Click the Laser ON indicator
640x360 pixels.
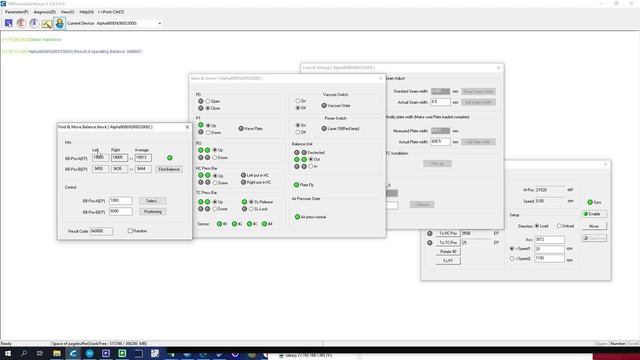pos(324,129)
